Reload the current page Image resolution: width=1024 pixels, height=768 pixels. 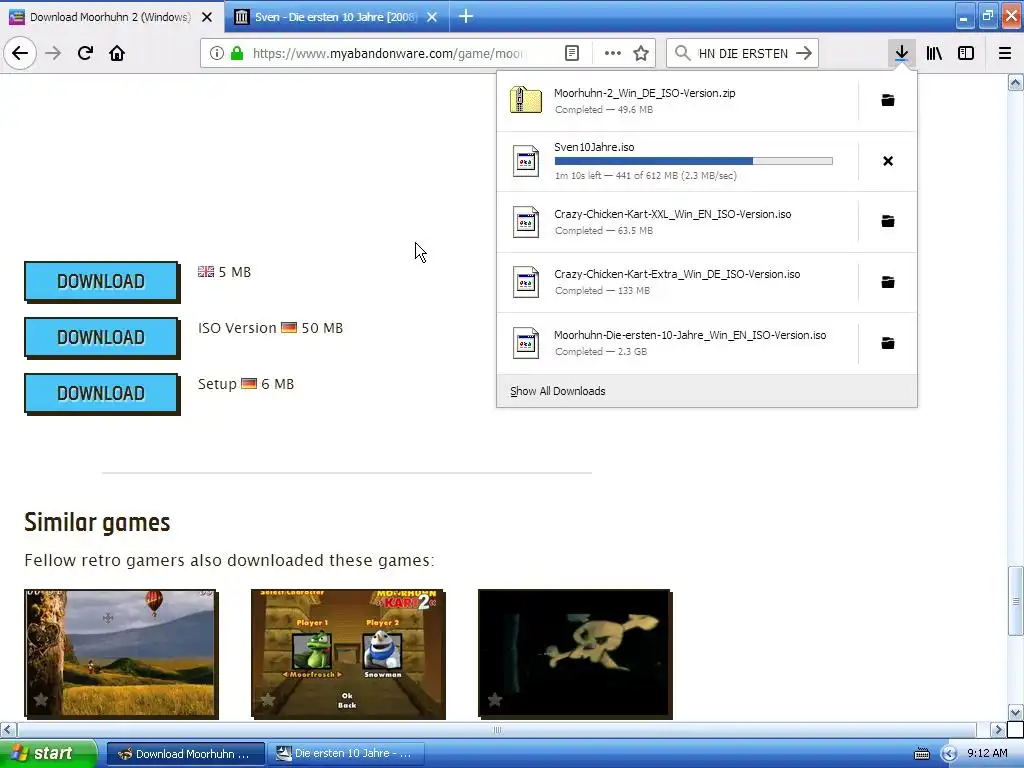coord(85,53)
